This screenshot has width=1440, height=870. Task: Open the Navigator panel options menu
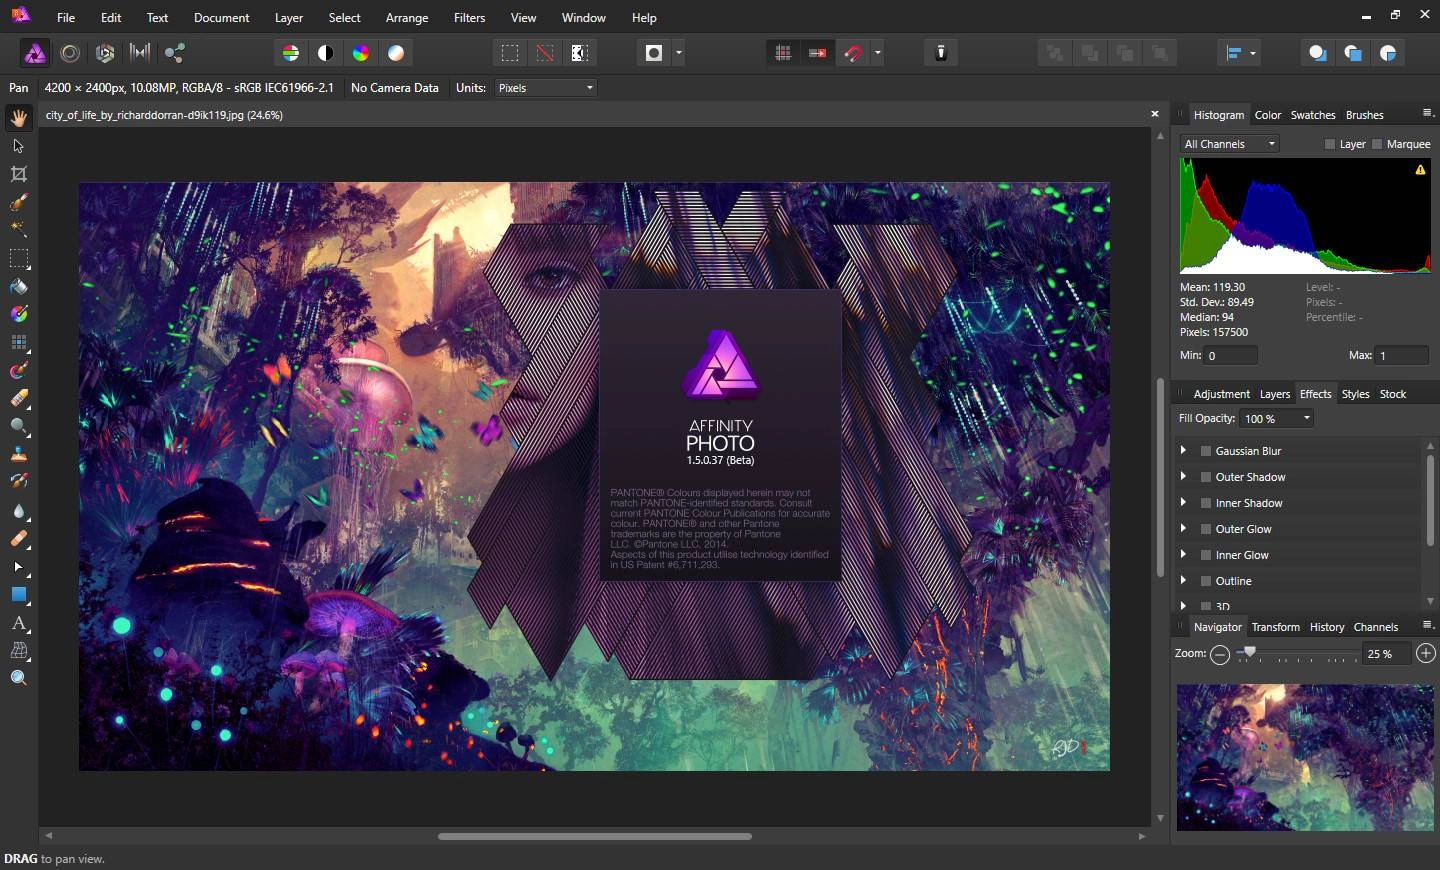[1427, 625]
